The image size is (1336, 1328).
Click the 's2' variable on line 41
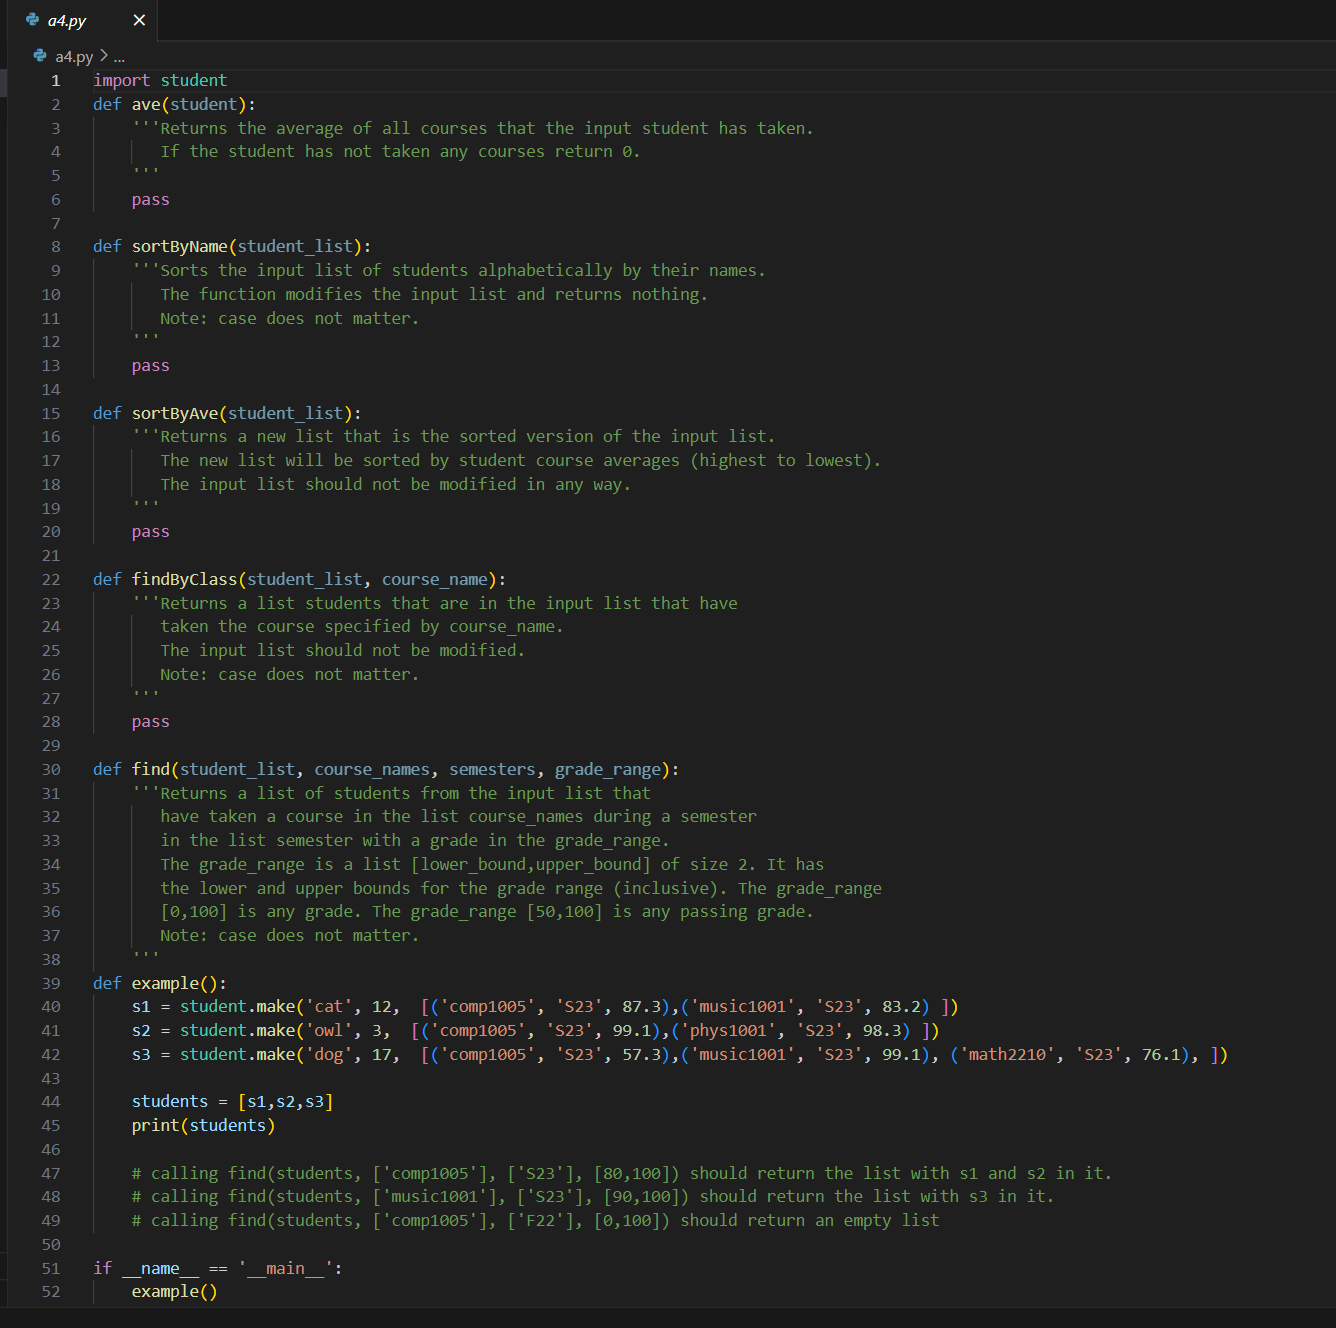click(141, 1031)
